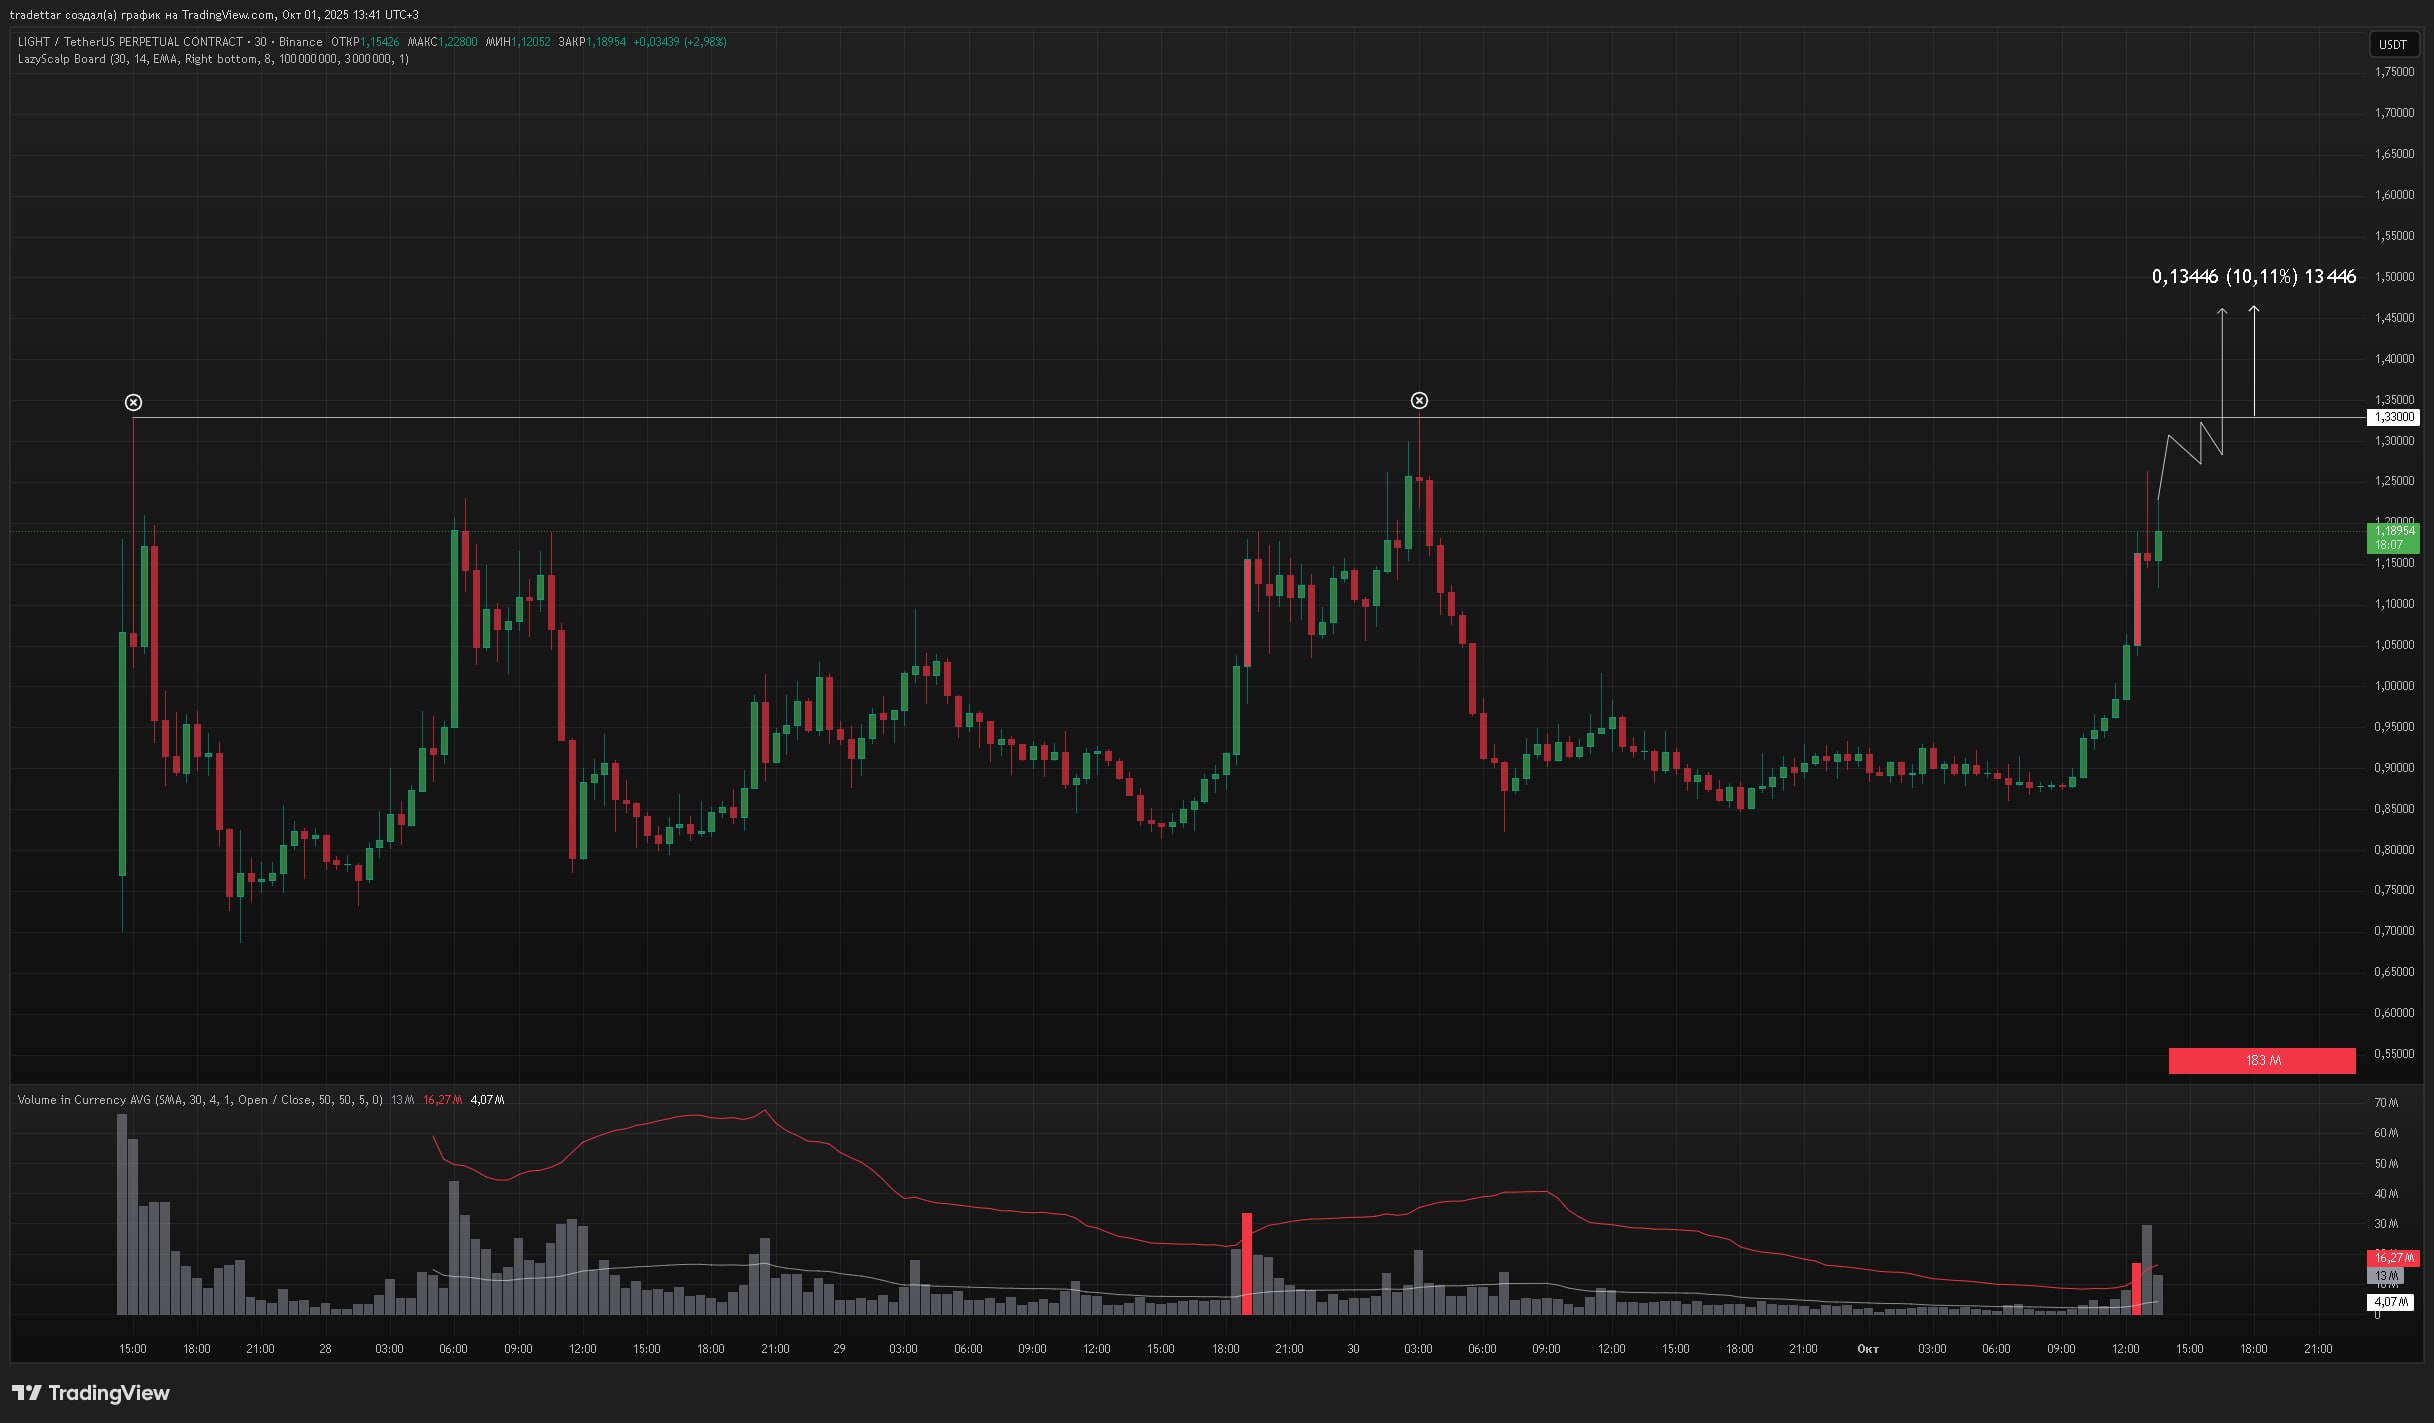Click the highlighted red volume bar near 12:30
2434x1423 pixels.
click(2136, 1288)
